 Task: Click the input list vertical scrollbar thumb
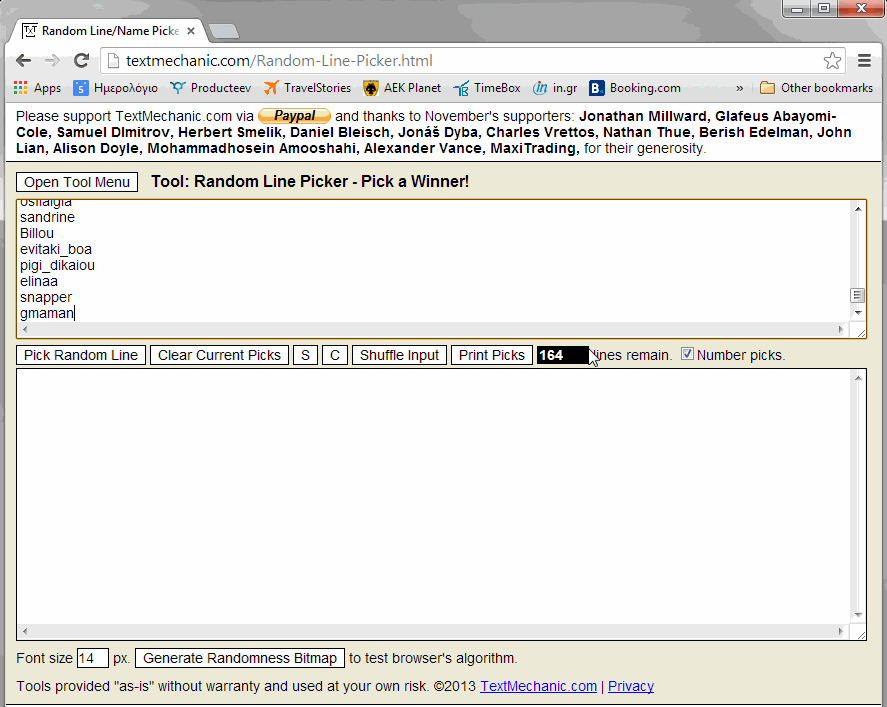857,295
